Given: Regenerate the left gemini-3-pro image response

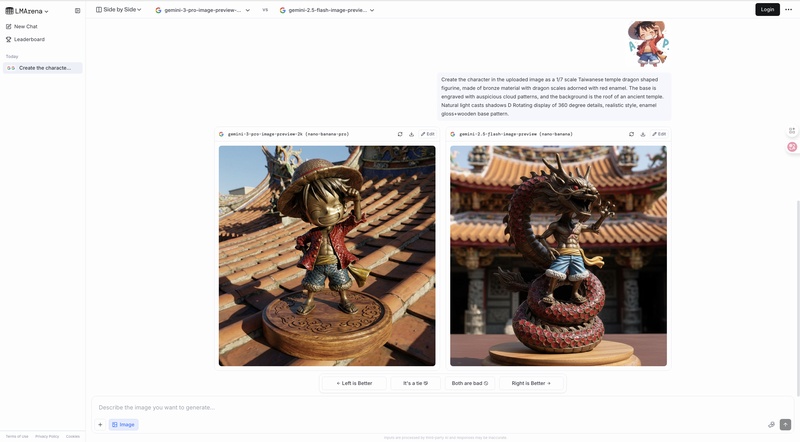Looking at the screenshot, I should tap(400, 134).
